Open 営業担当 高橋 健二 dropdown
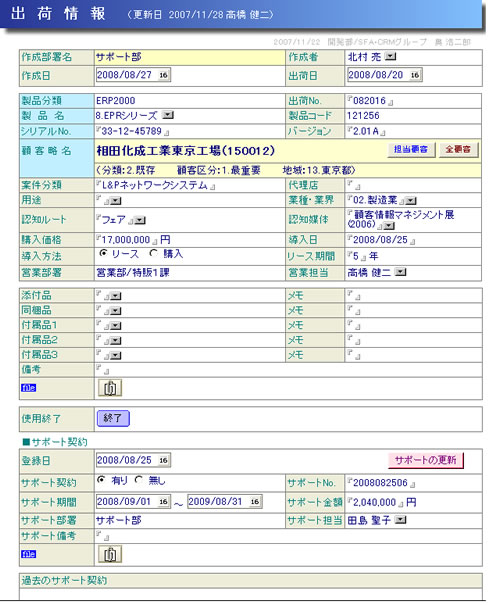500x605 pixels. [401, 272]
